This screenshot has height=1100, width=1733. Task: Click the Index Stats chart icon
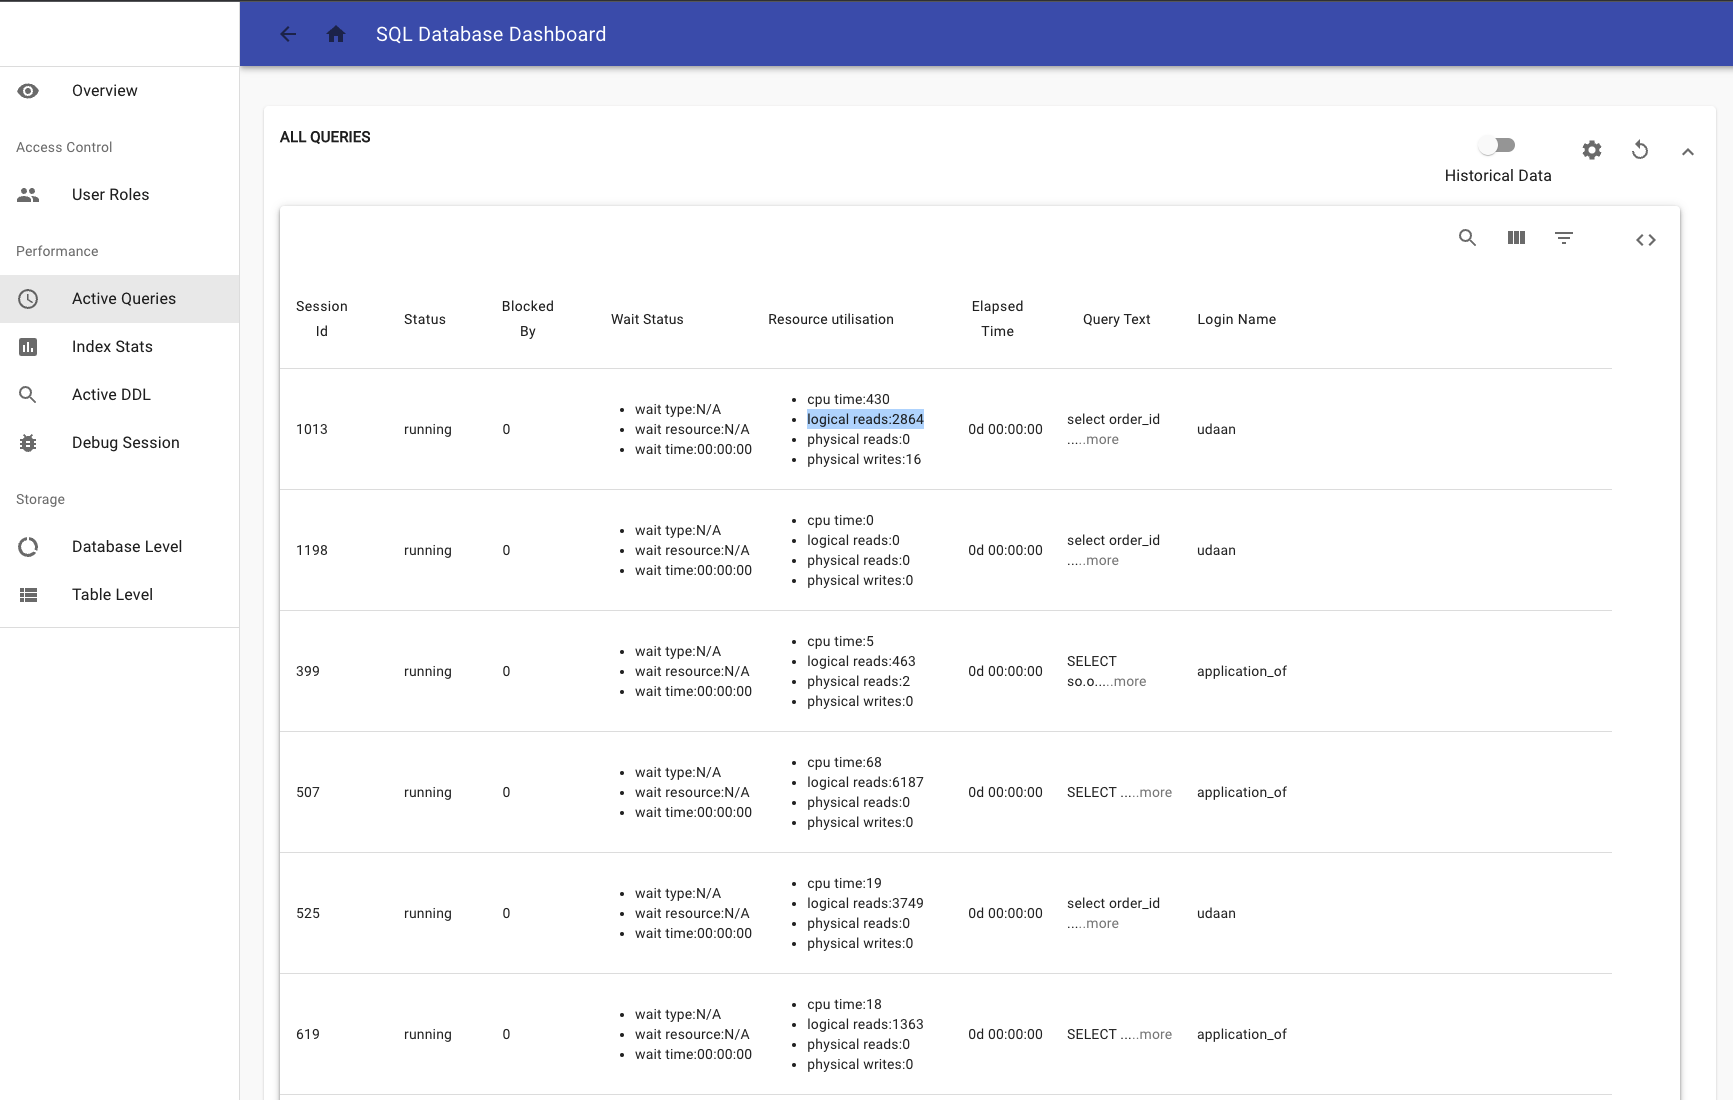[x=27, y=346]
